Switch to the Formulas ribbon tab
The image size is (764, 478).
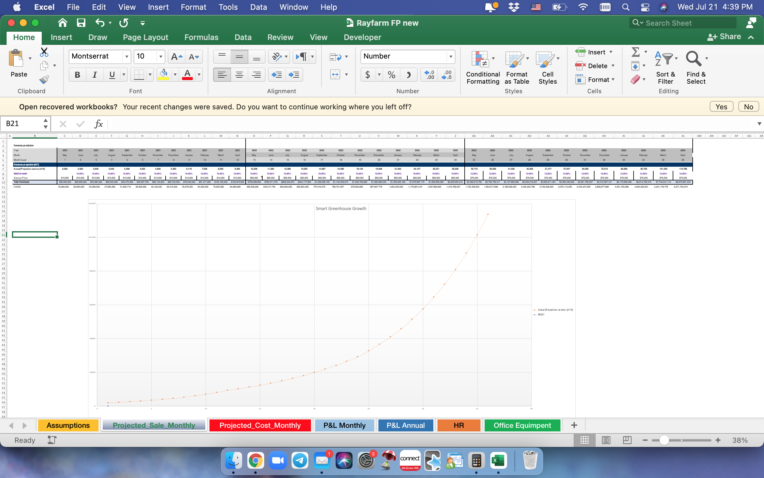point(199,37)
